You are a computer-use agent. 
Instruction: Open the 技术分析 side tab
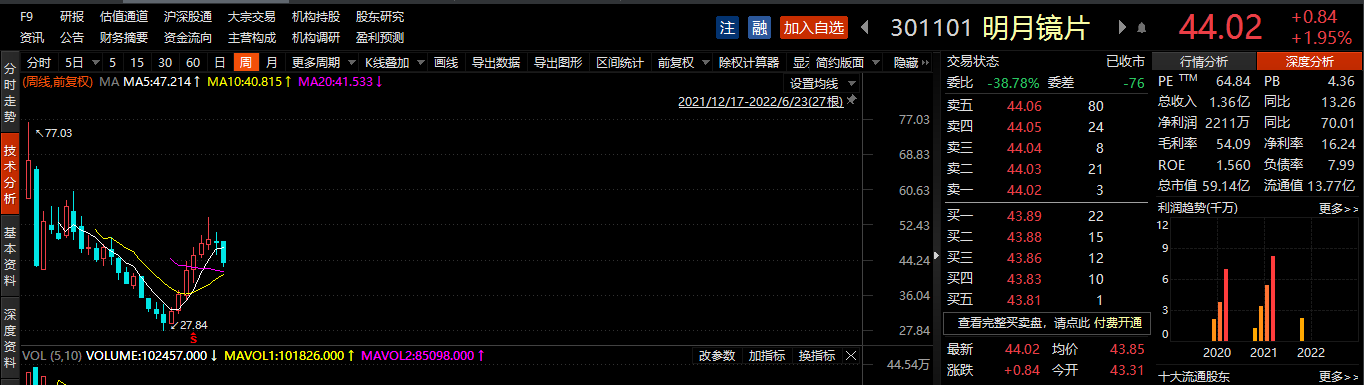tap(10, 176)
